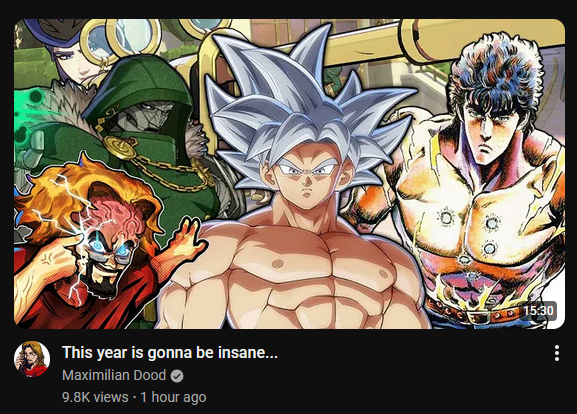
Task: Click the glowing blue eyes of the cartoon man
Action: tap(109, 247)
